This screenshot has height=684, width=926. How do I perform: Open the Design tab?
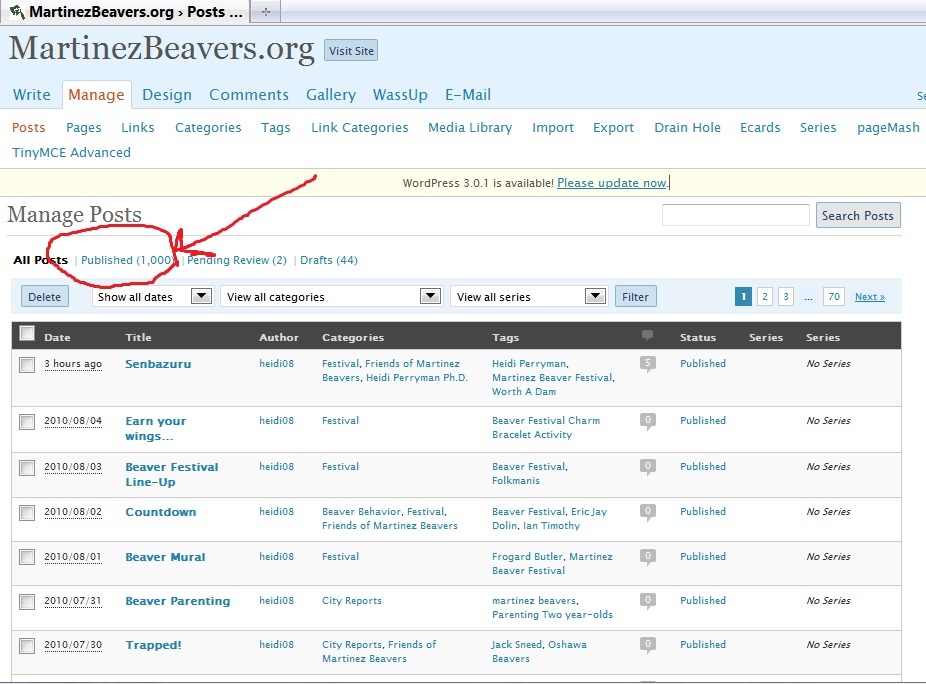(167, 95)
